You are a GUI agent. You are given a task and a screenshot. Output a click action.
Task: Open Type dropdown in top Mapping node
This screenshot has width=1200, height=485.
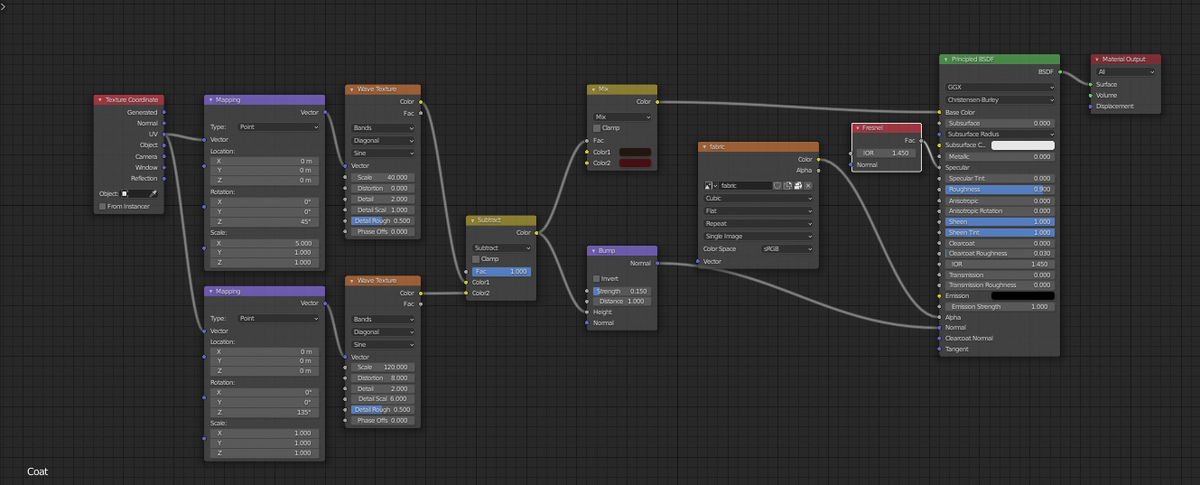(x=279, y=127)
